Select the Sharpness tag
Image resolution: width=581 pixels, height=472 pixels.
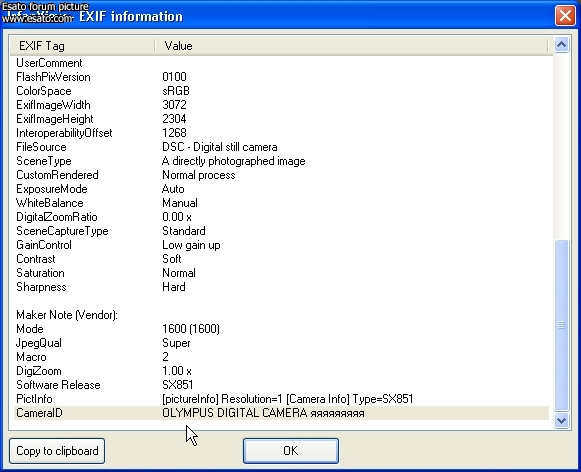pyautogui.click(x=41, y=287)
